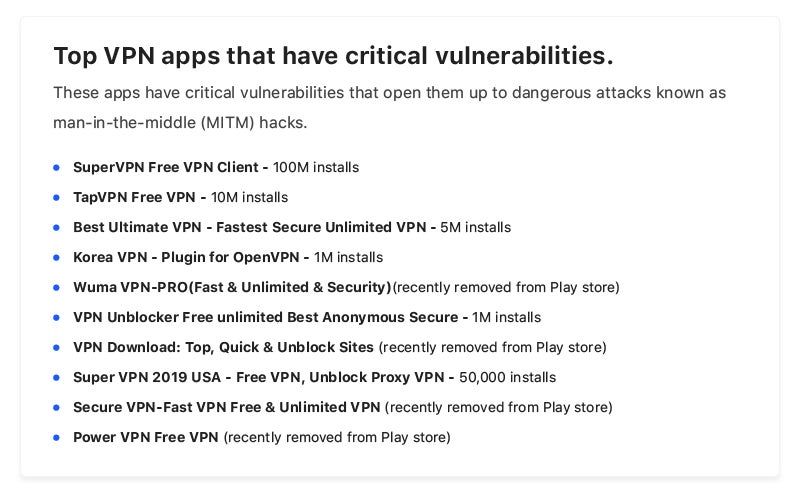Click the bullet next to TapVPN Free VPN
Image resolution: width=801 pixels, height=501 pixels.
pyautogui.click(x=57, y=198)
